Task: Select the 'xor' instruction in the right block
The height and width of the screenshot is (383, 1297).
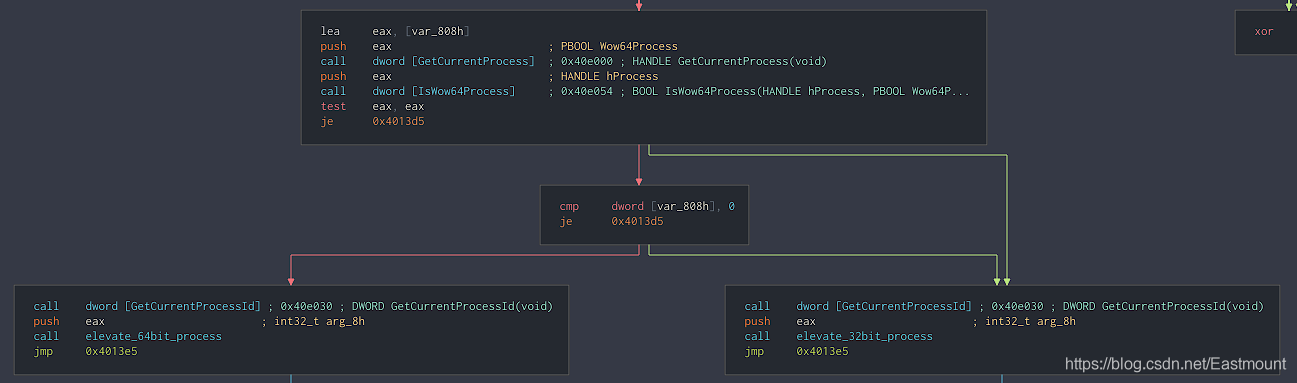Action: point(1264,31)
